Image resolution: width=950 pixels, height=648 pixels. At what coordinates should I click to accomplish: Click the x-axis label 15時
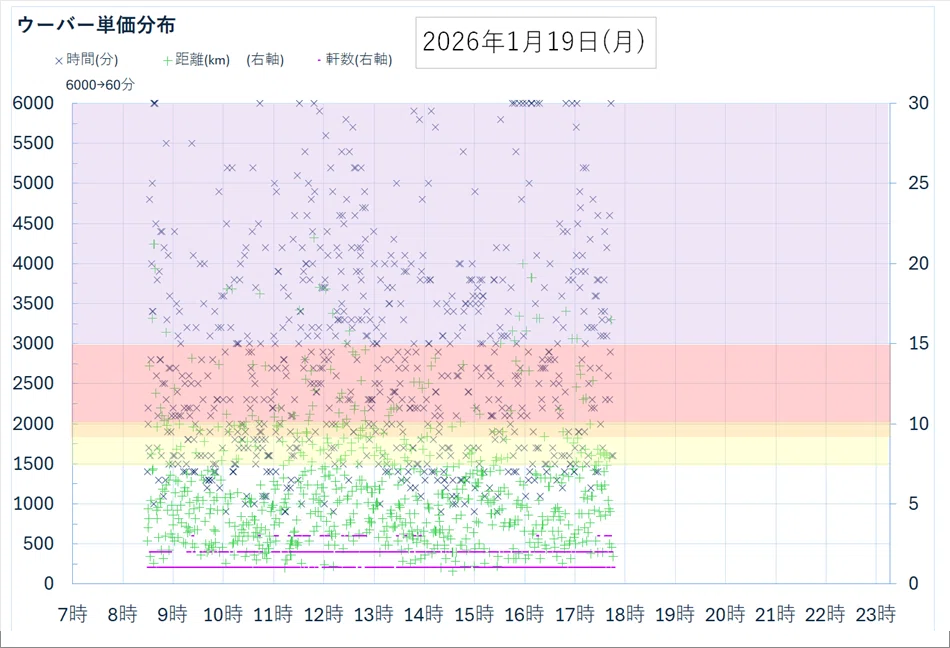click(x=474, y=615)
